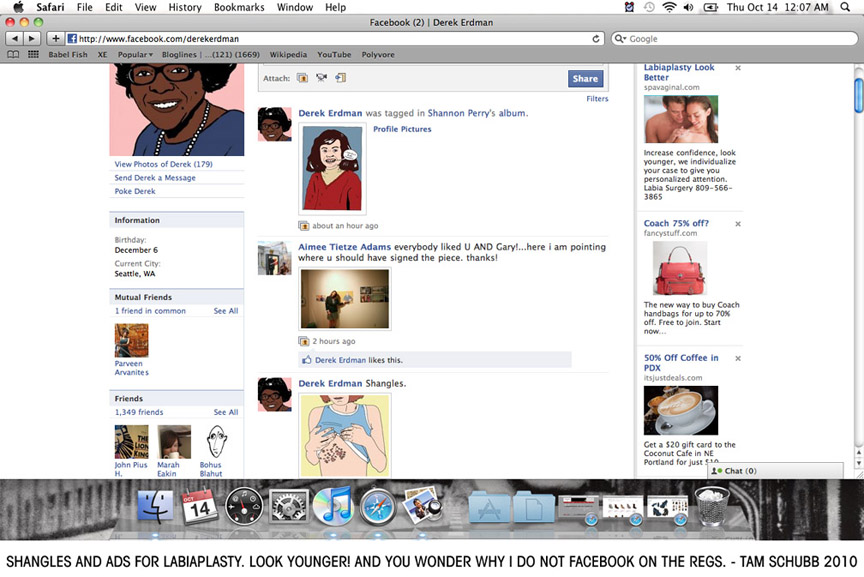This screenshot has width=864, height=577.
Task: Click the Poke Derek link
Action: [x=135, y=191]
